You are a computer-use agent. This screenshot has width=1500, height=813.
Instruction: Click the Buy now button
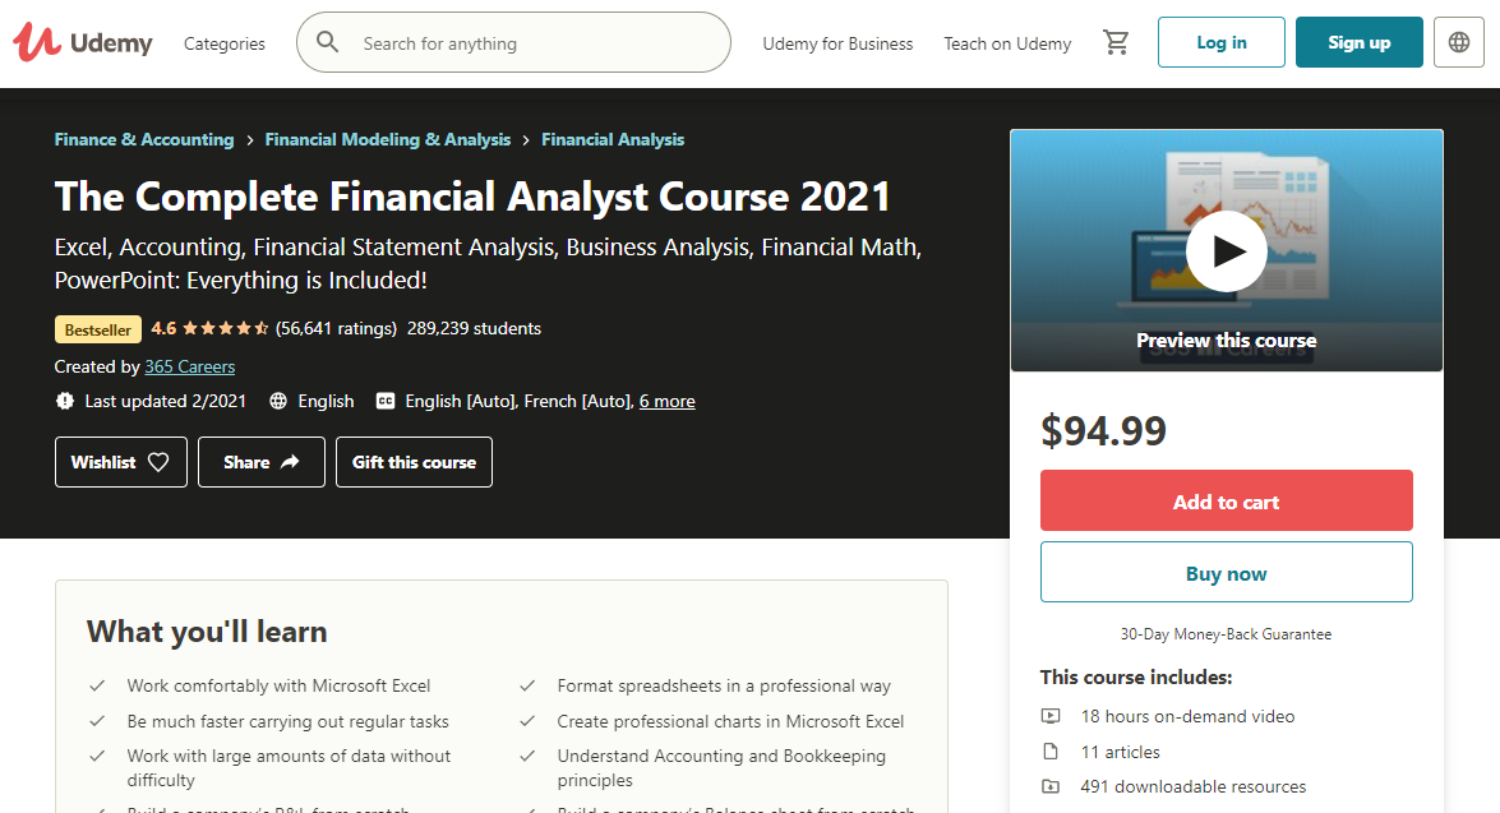1226,573
